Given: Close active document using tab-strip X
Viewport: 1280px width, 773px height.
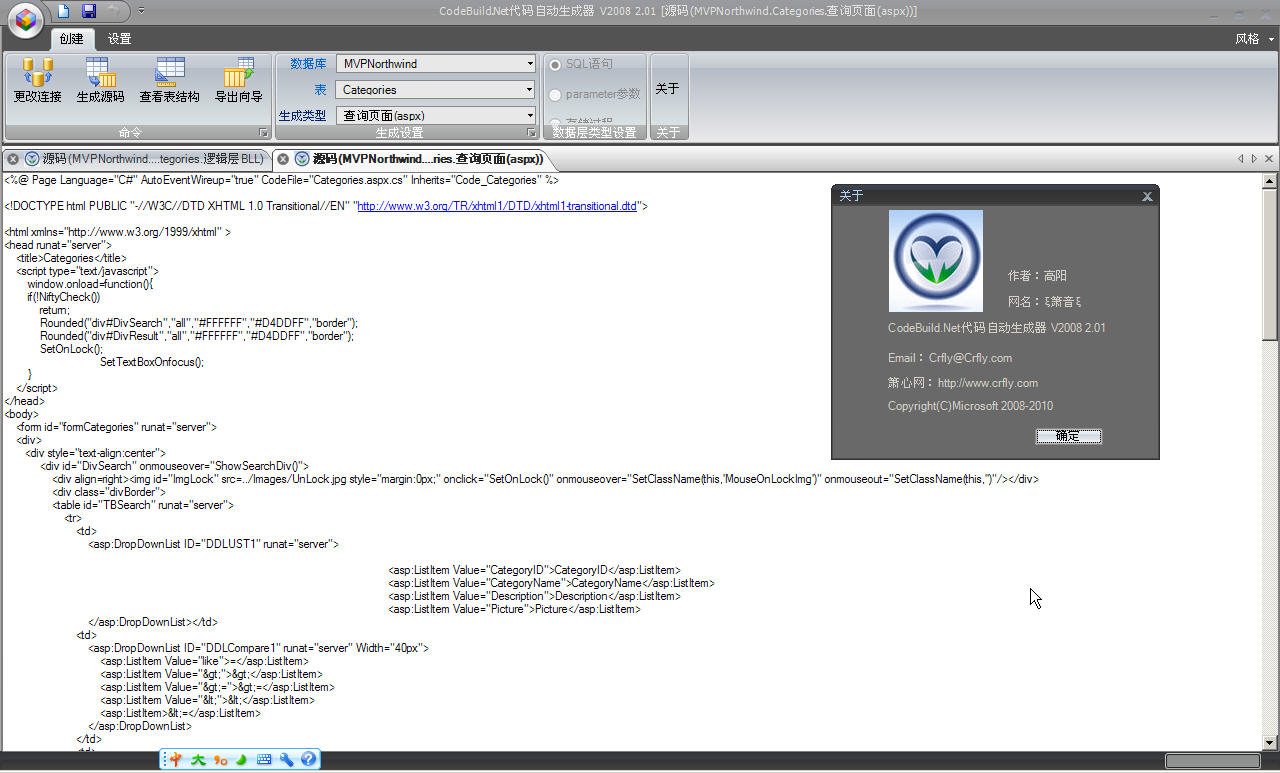Looking at the screenshot, I should [1269, 159].
